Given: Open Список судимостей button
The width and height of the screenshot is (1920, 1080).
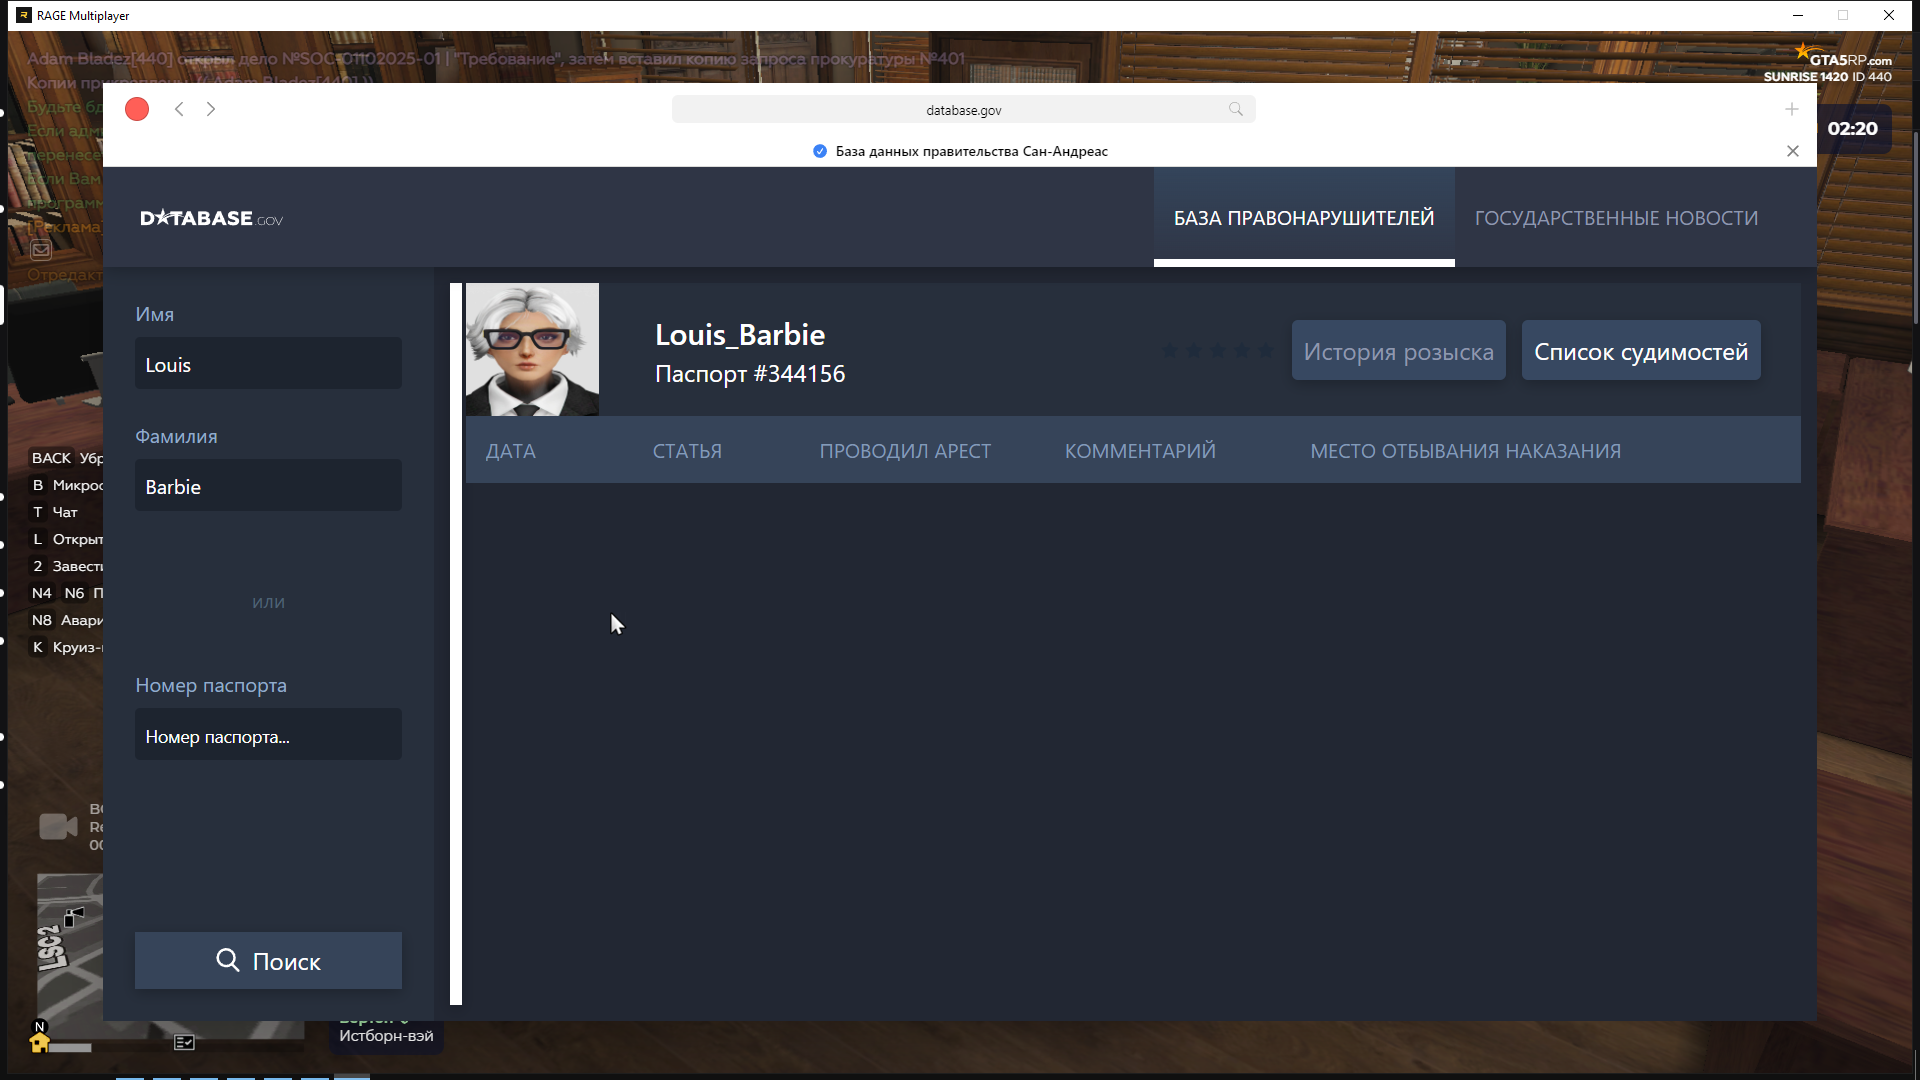Looking at the screenshot, I should pos(1640,351).
